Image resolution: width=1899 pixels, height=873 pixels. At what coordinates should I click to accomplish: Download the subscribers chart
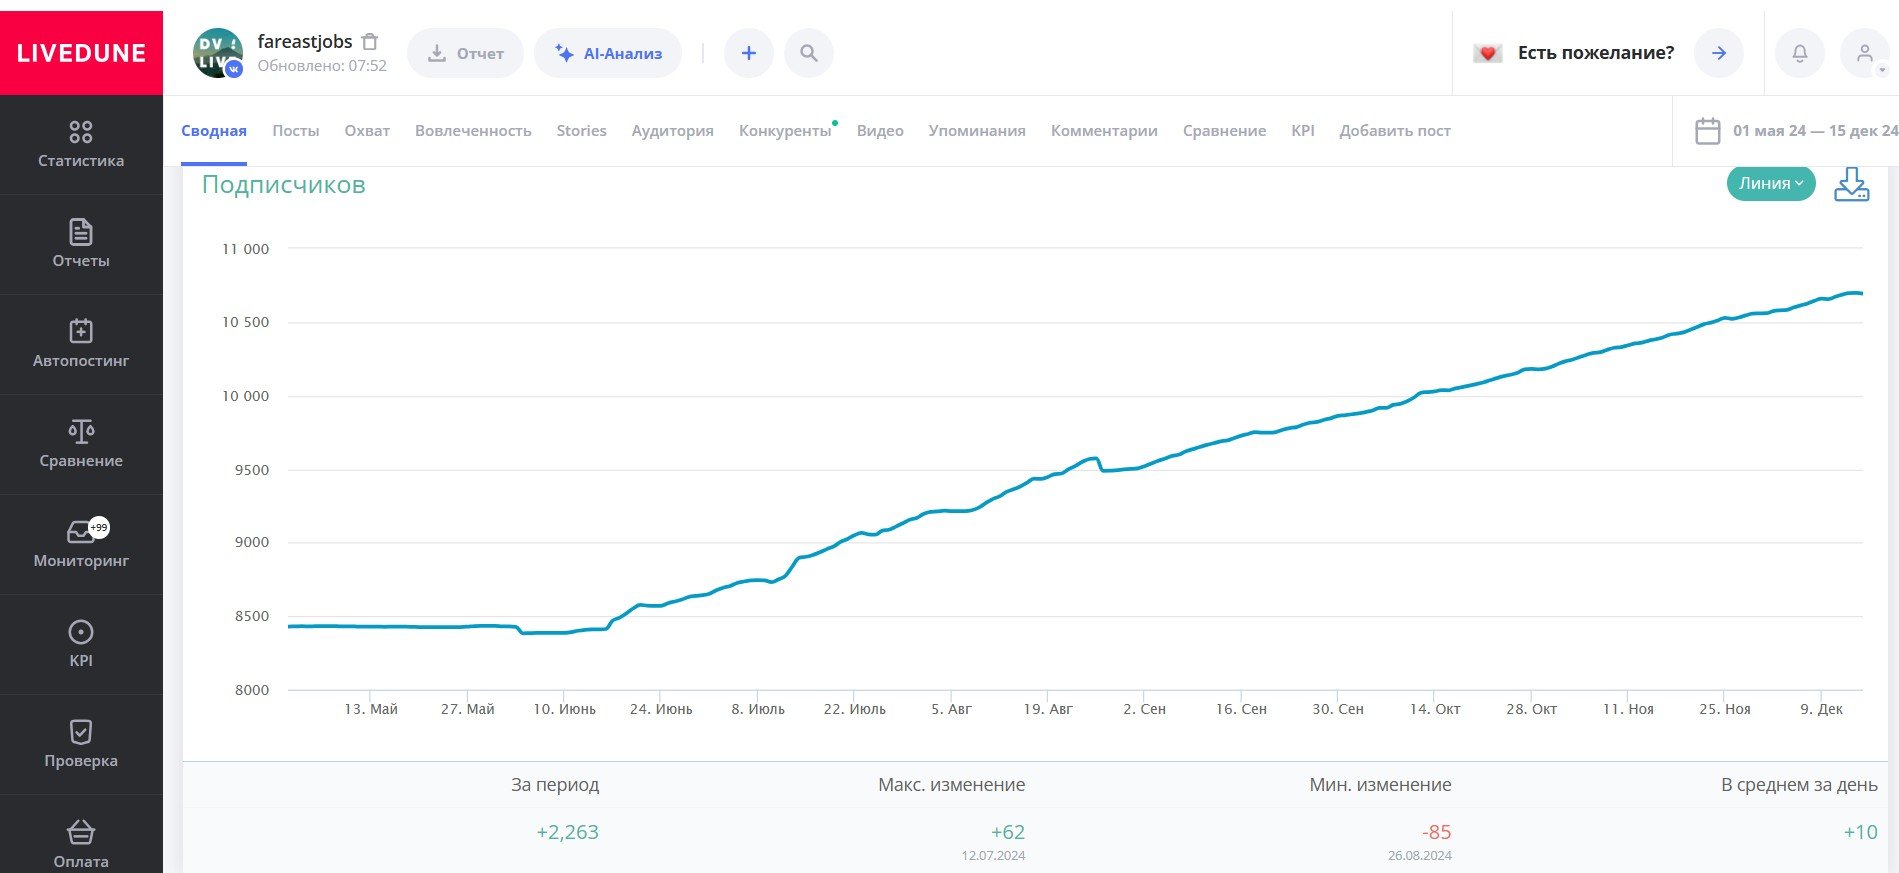pyautogui.click(x=1851, y=184)
